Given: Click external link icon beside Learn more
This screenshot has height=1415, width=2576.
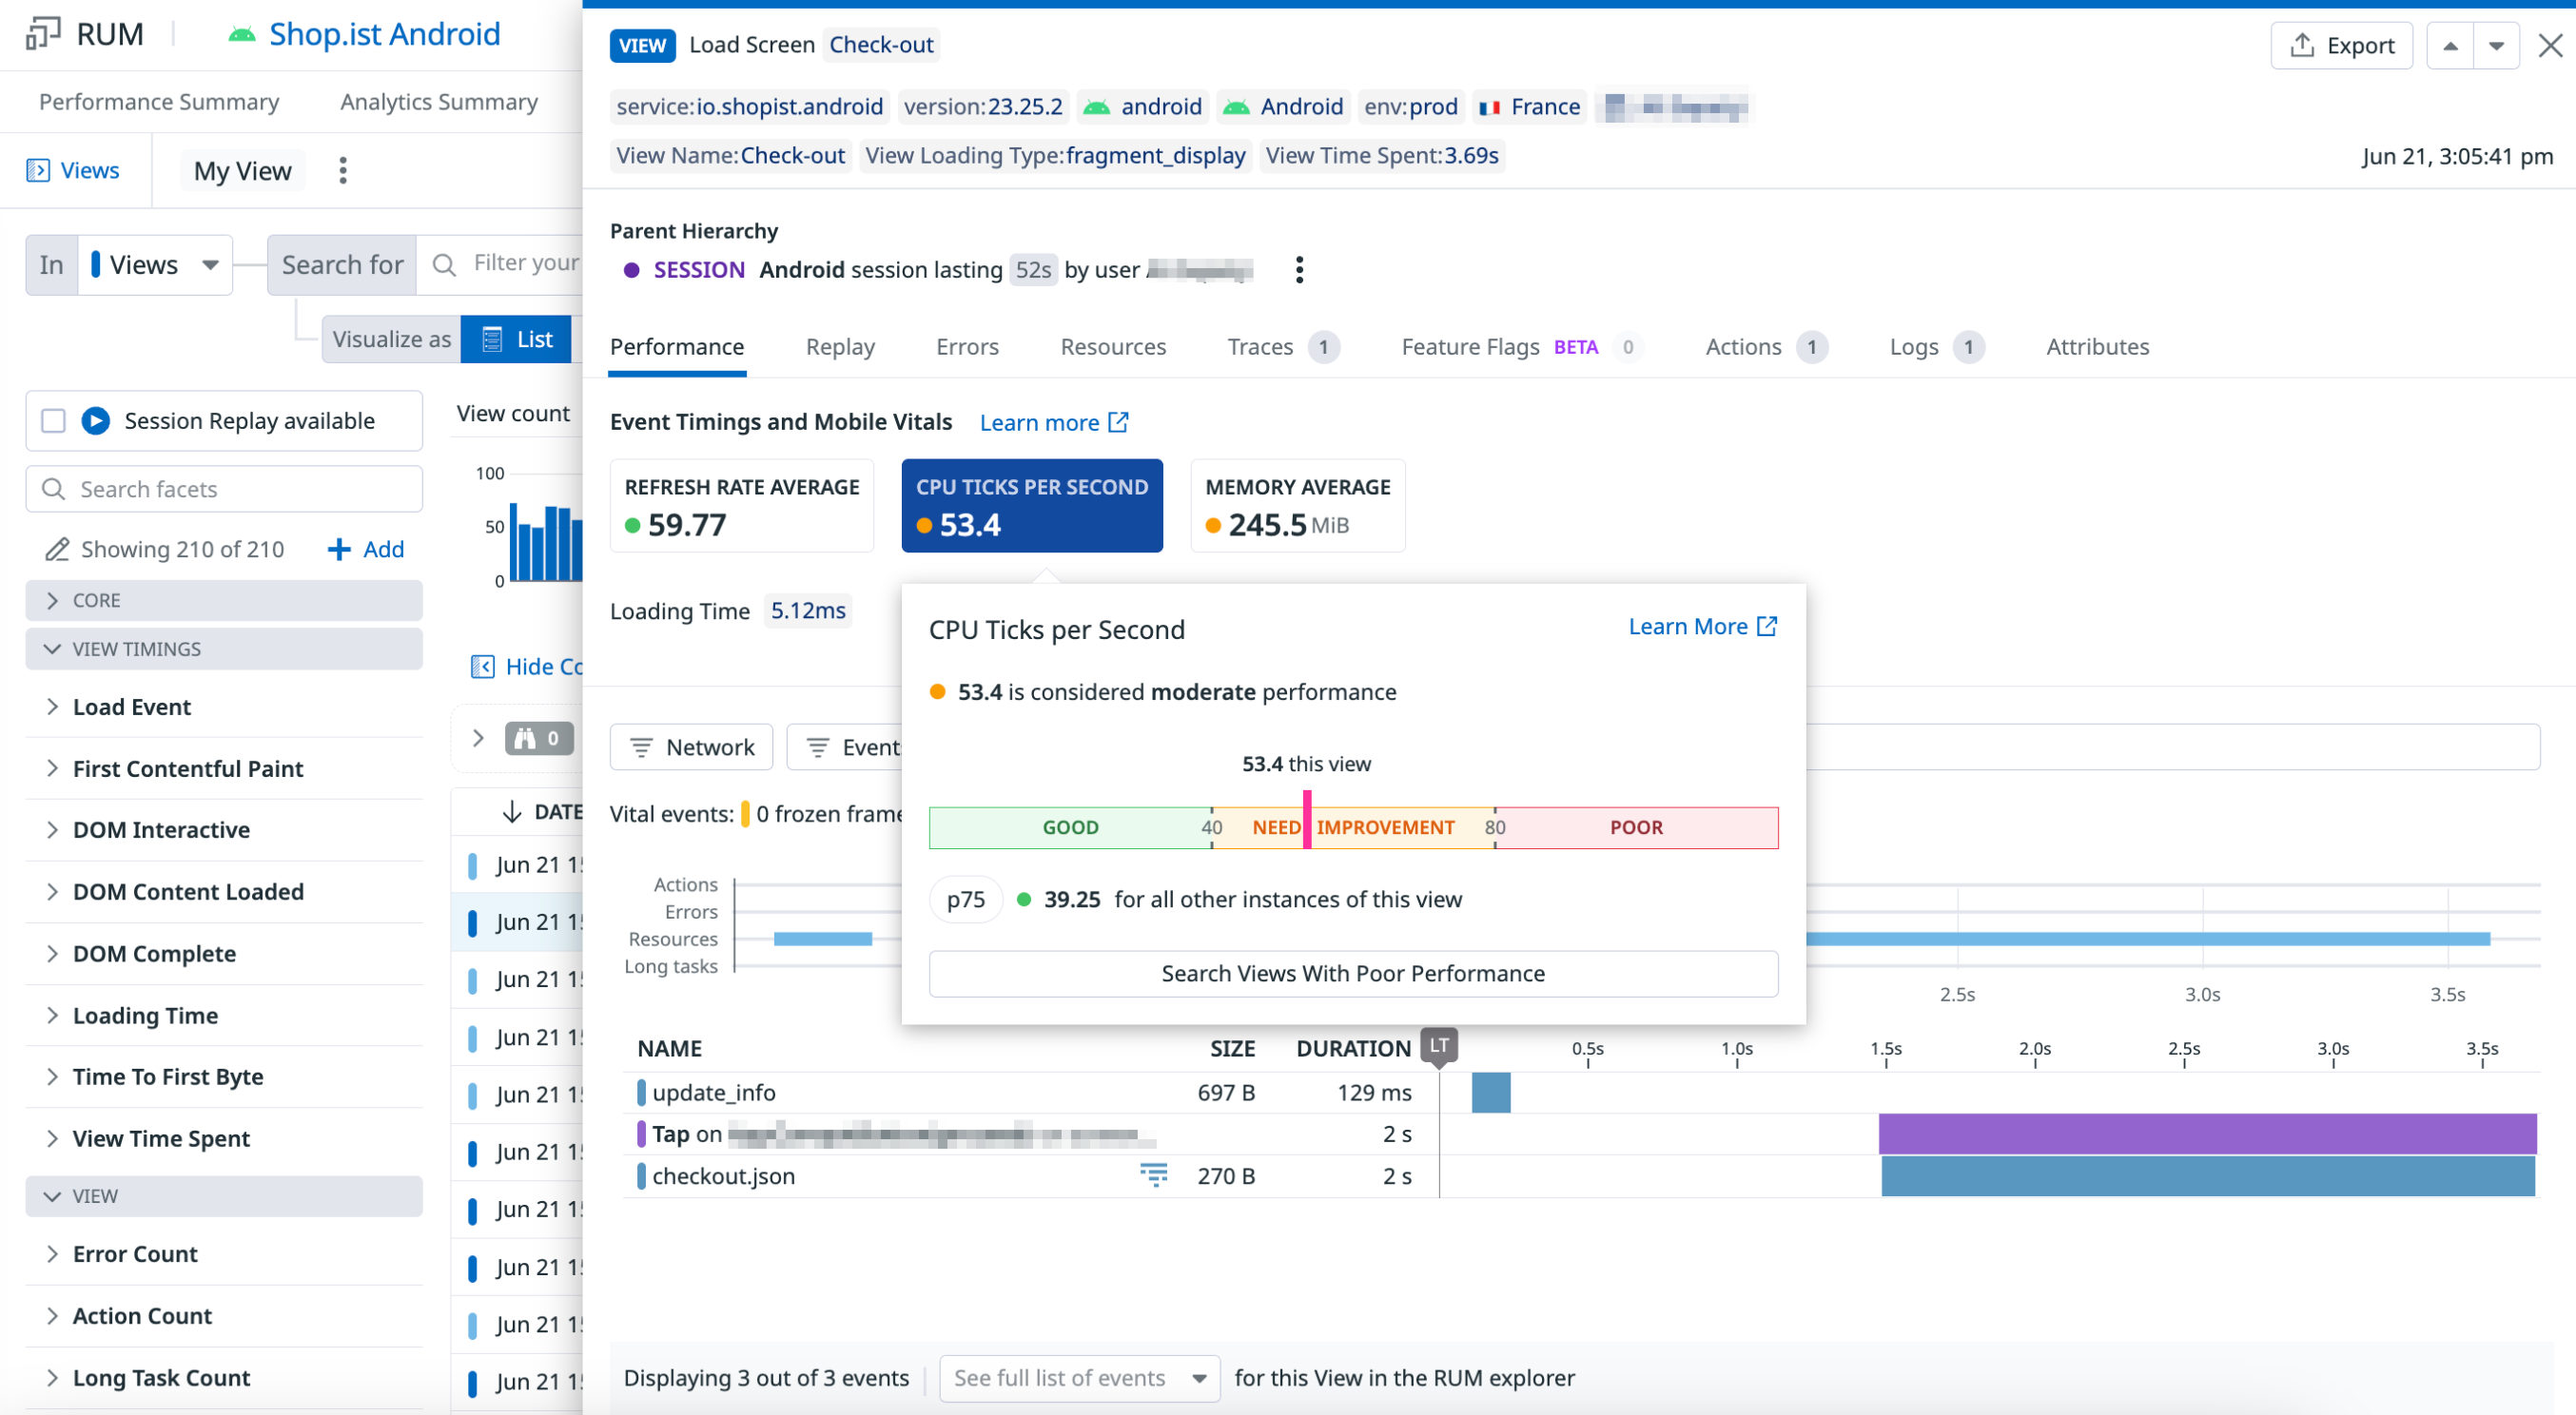Looking at the screenshot, I should click(x=1118, y=422).
